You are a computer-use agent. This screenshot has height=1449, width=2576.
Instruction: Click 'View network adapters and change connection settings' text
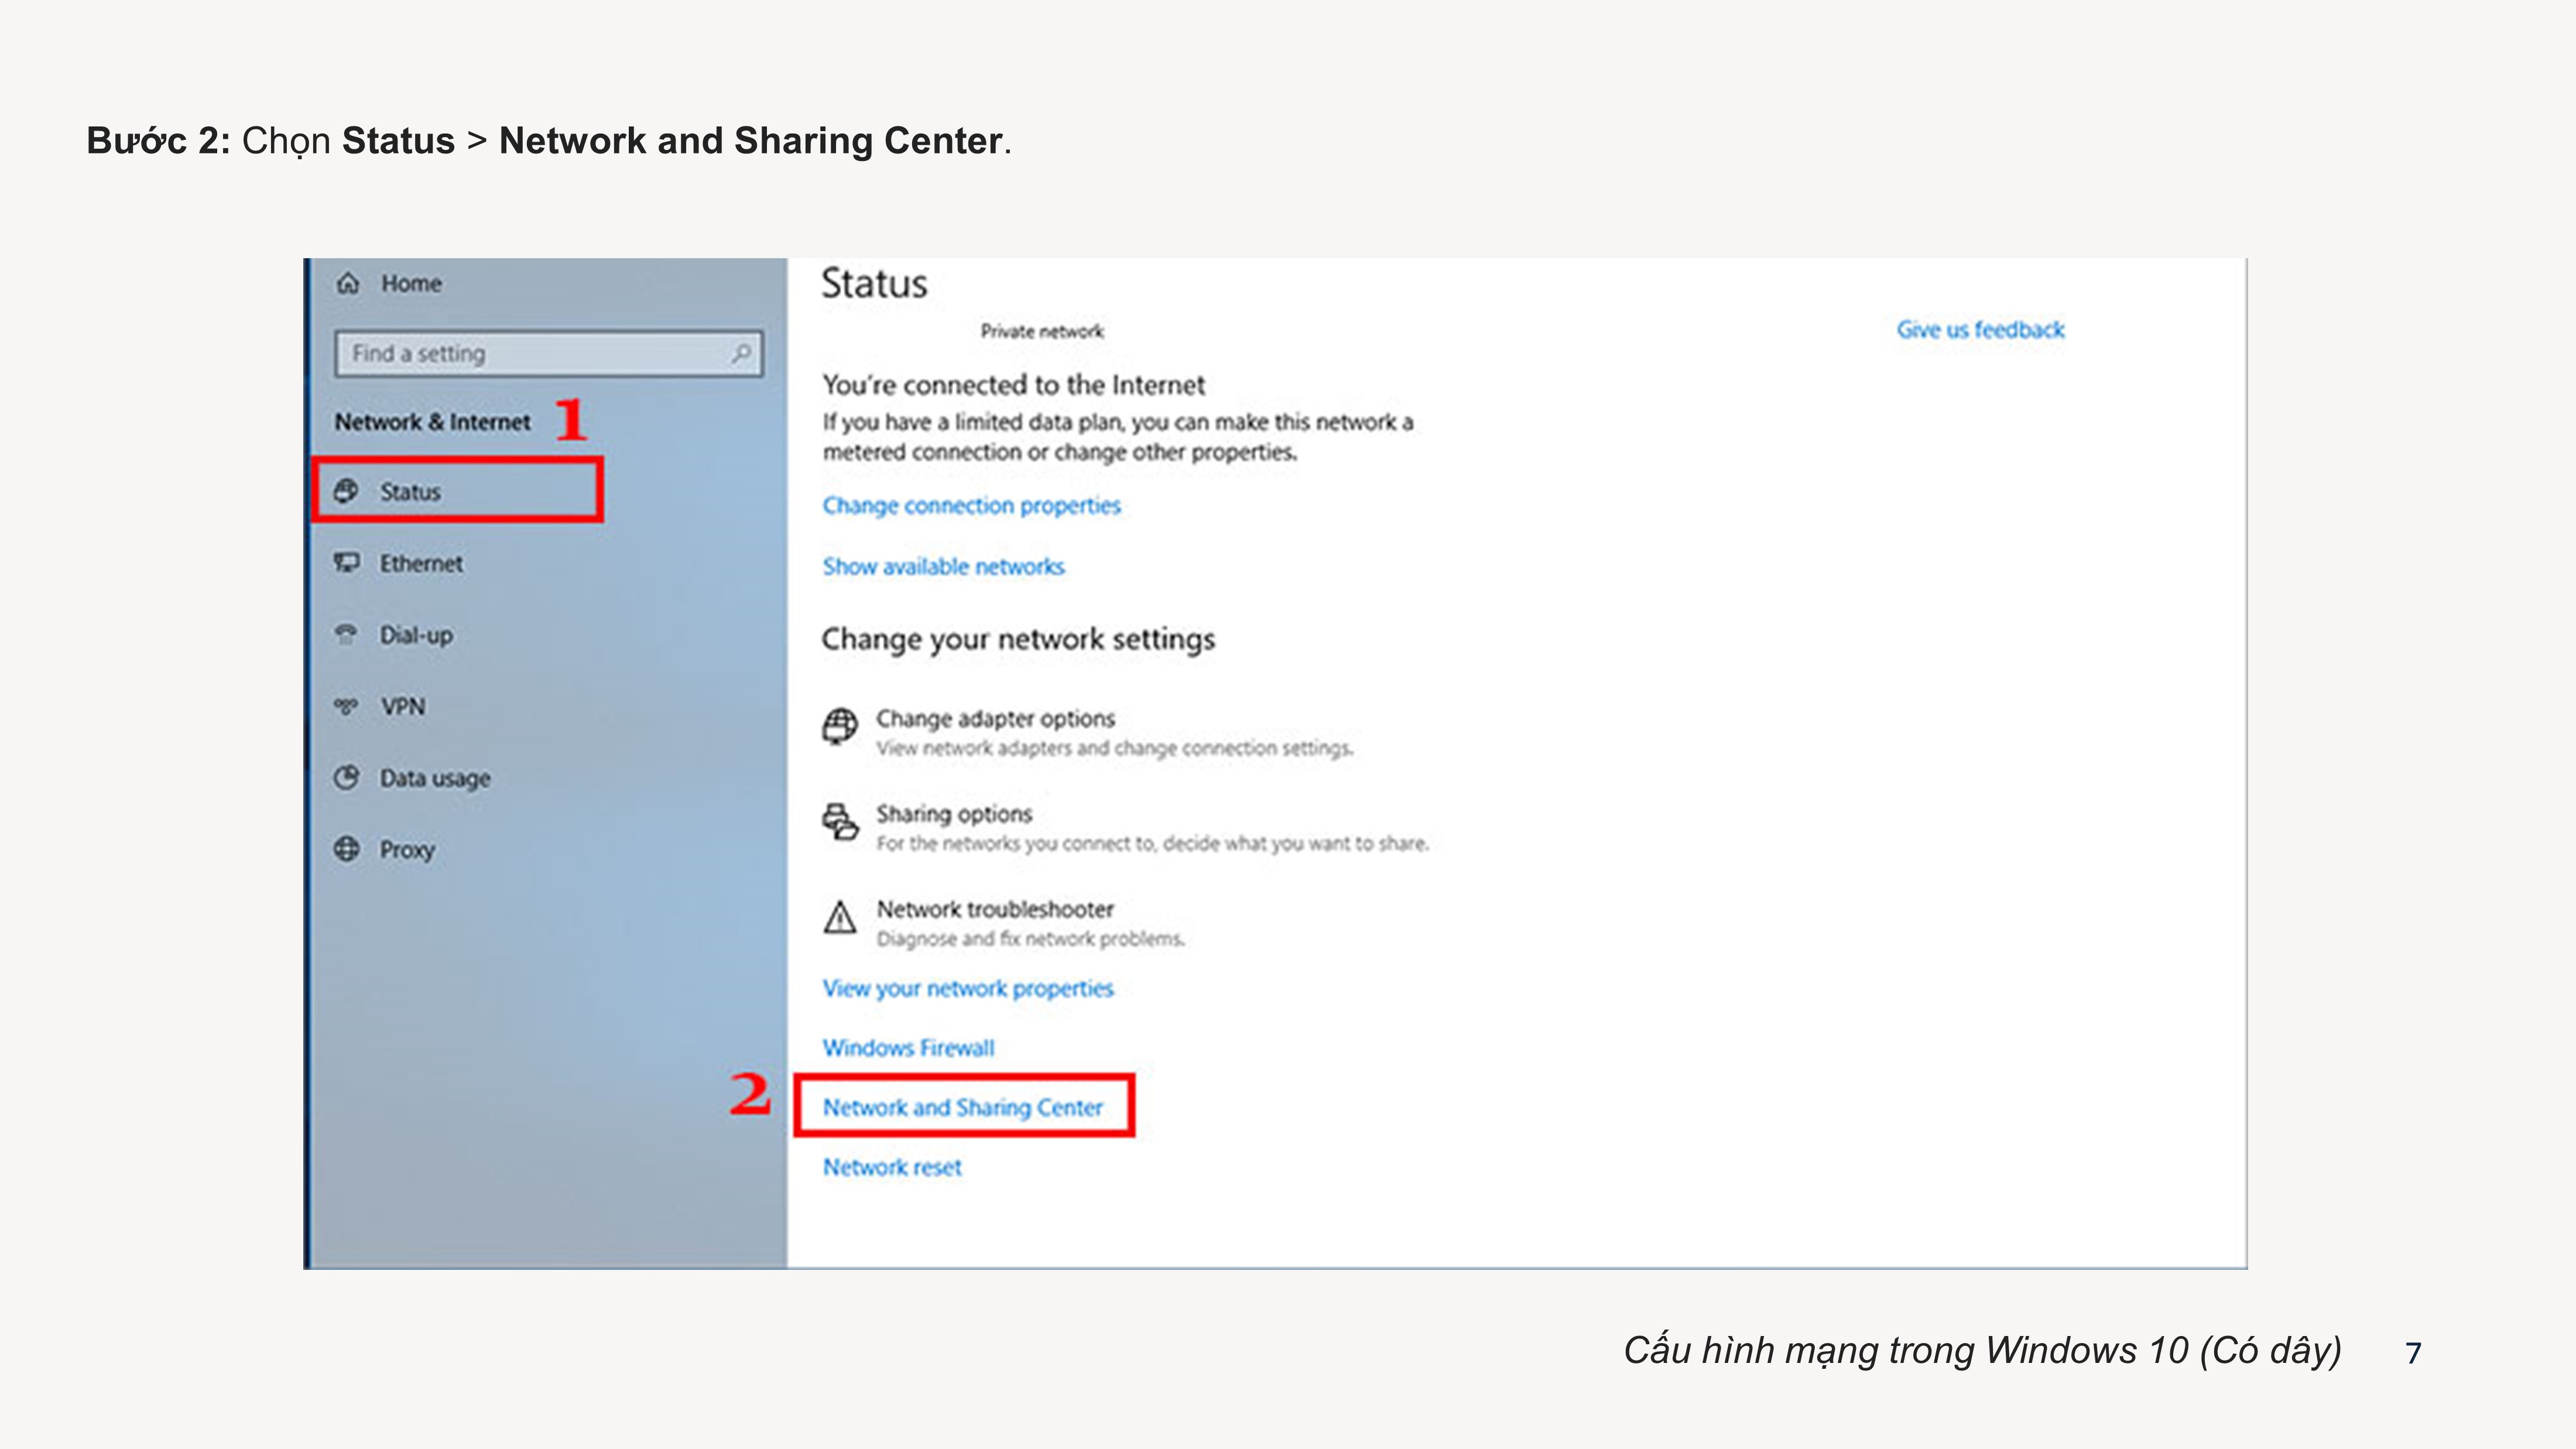point(1115,748)
